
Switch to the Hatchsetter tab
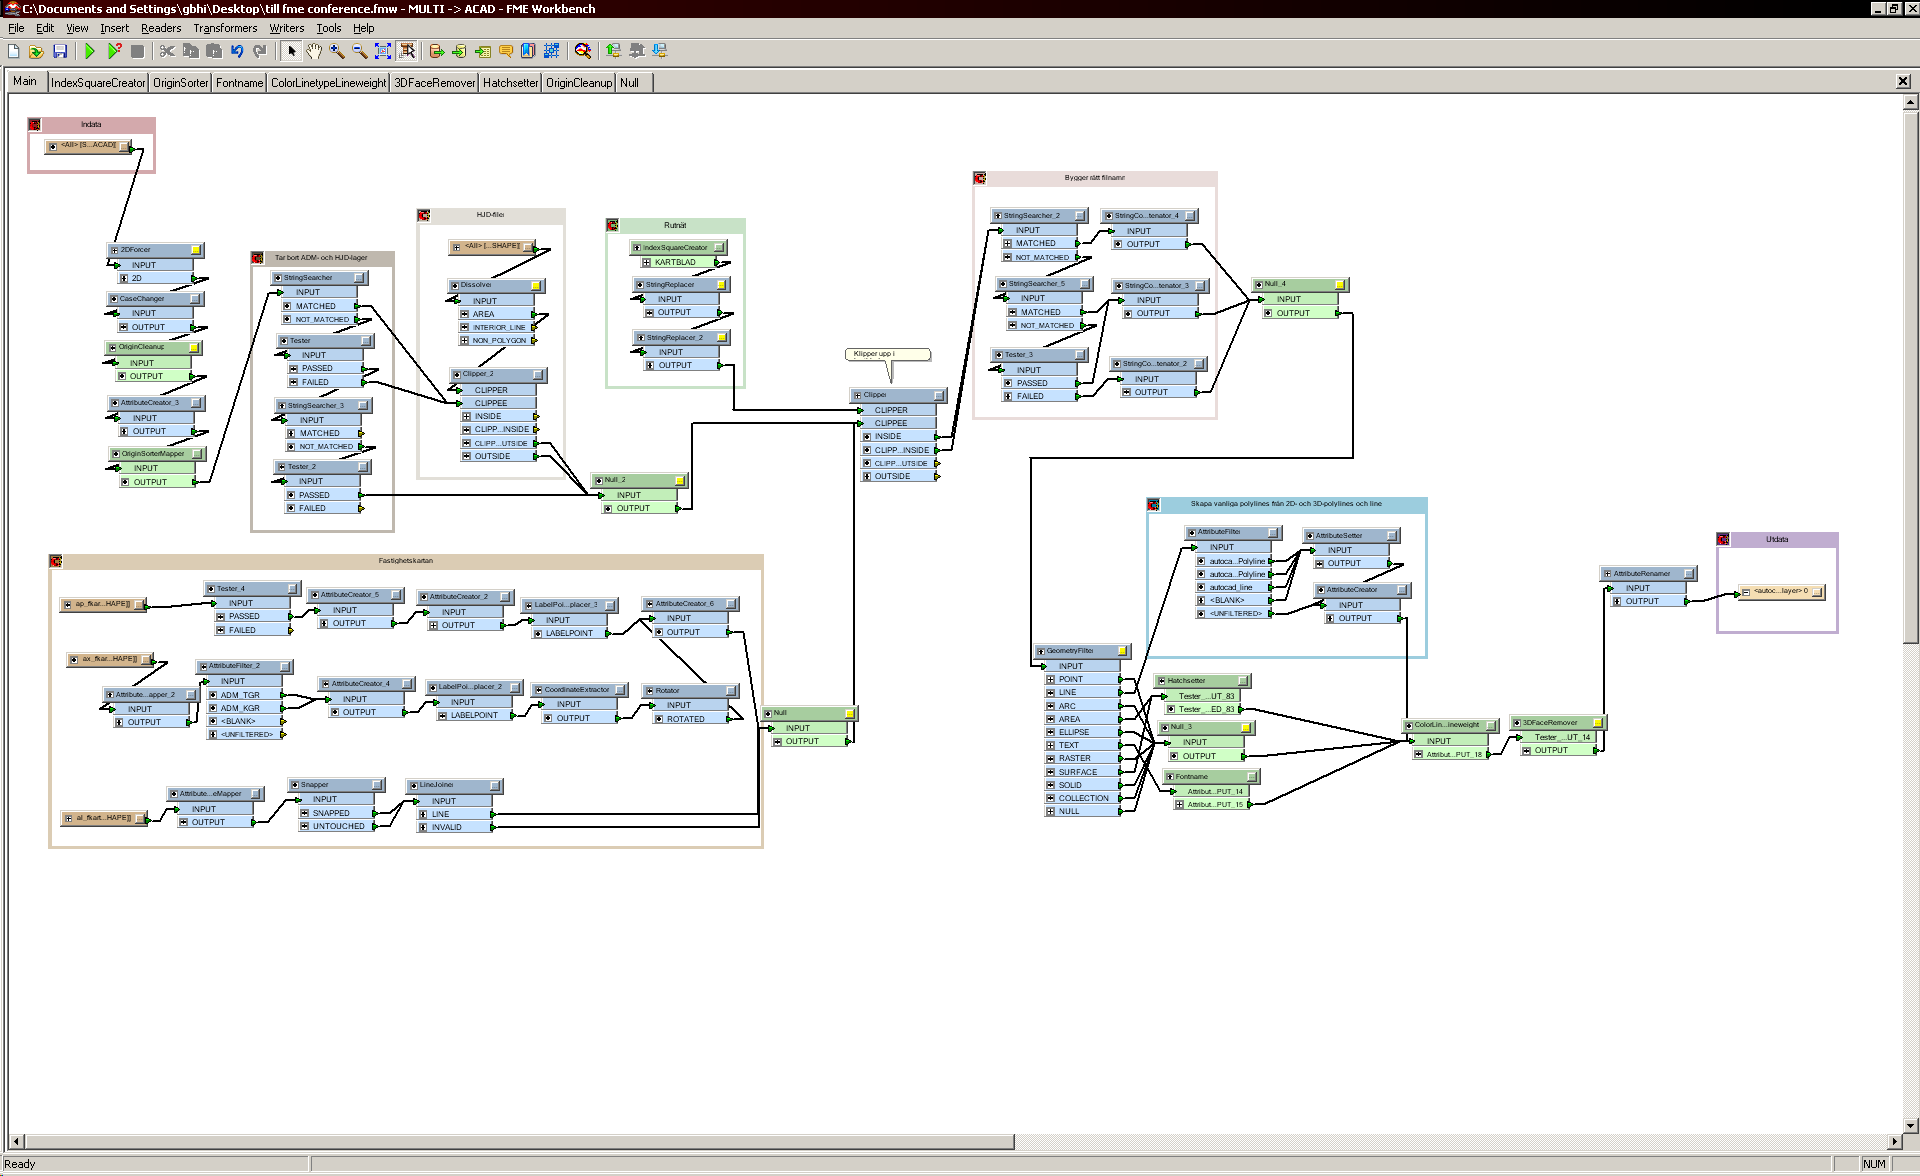pyautogui.click(x=510, y=83)
